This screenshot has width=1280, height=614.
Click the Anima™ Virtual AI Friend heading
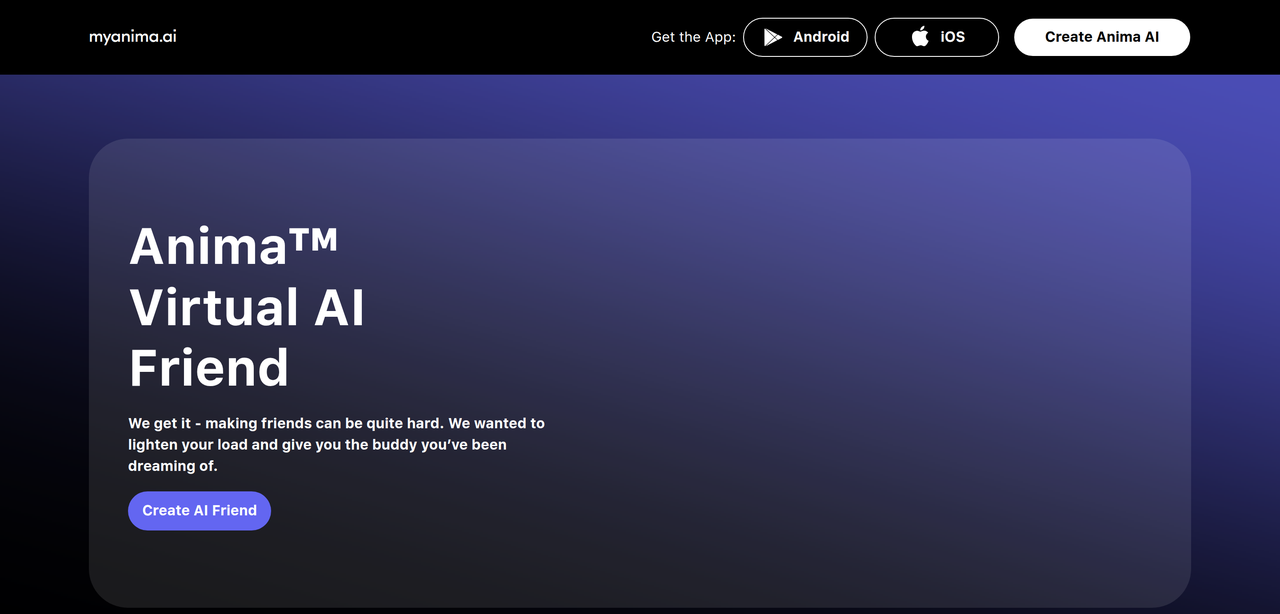coord(247,306)
